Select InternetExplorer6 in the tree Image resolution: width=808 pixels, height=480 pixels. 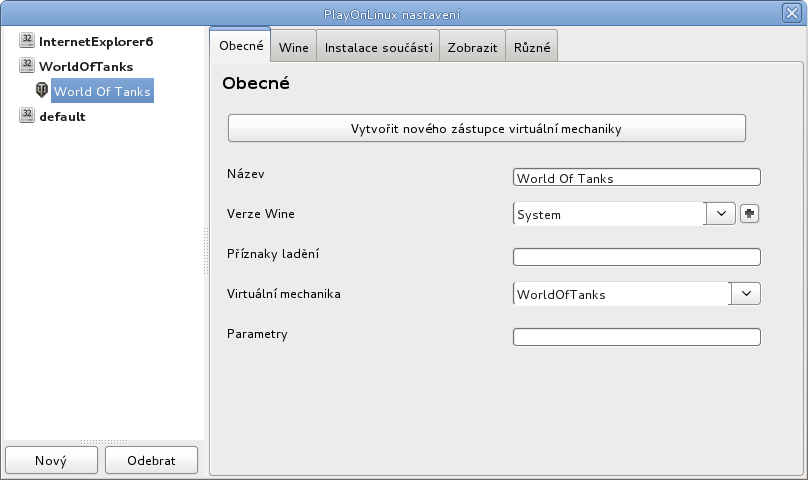[96, 42]
